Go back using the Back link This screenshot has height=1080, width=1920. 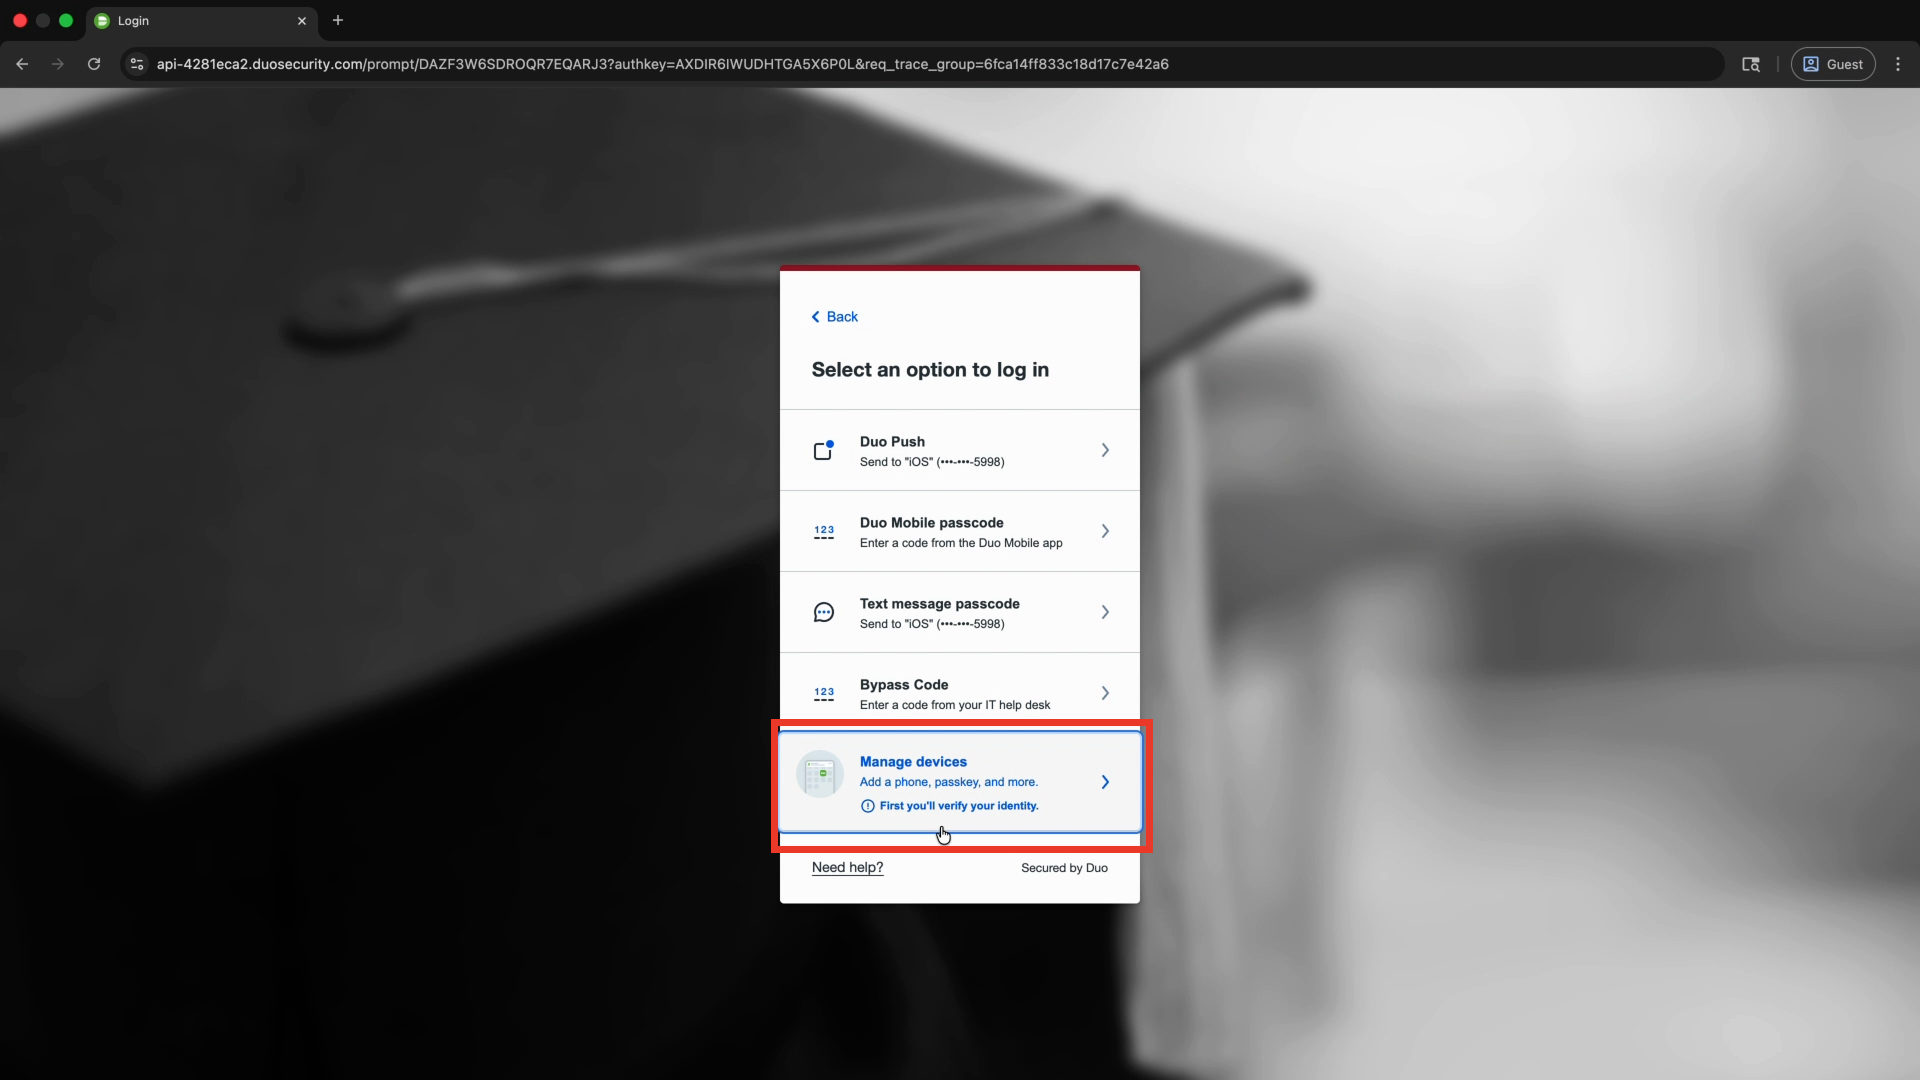834,317
